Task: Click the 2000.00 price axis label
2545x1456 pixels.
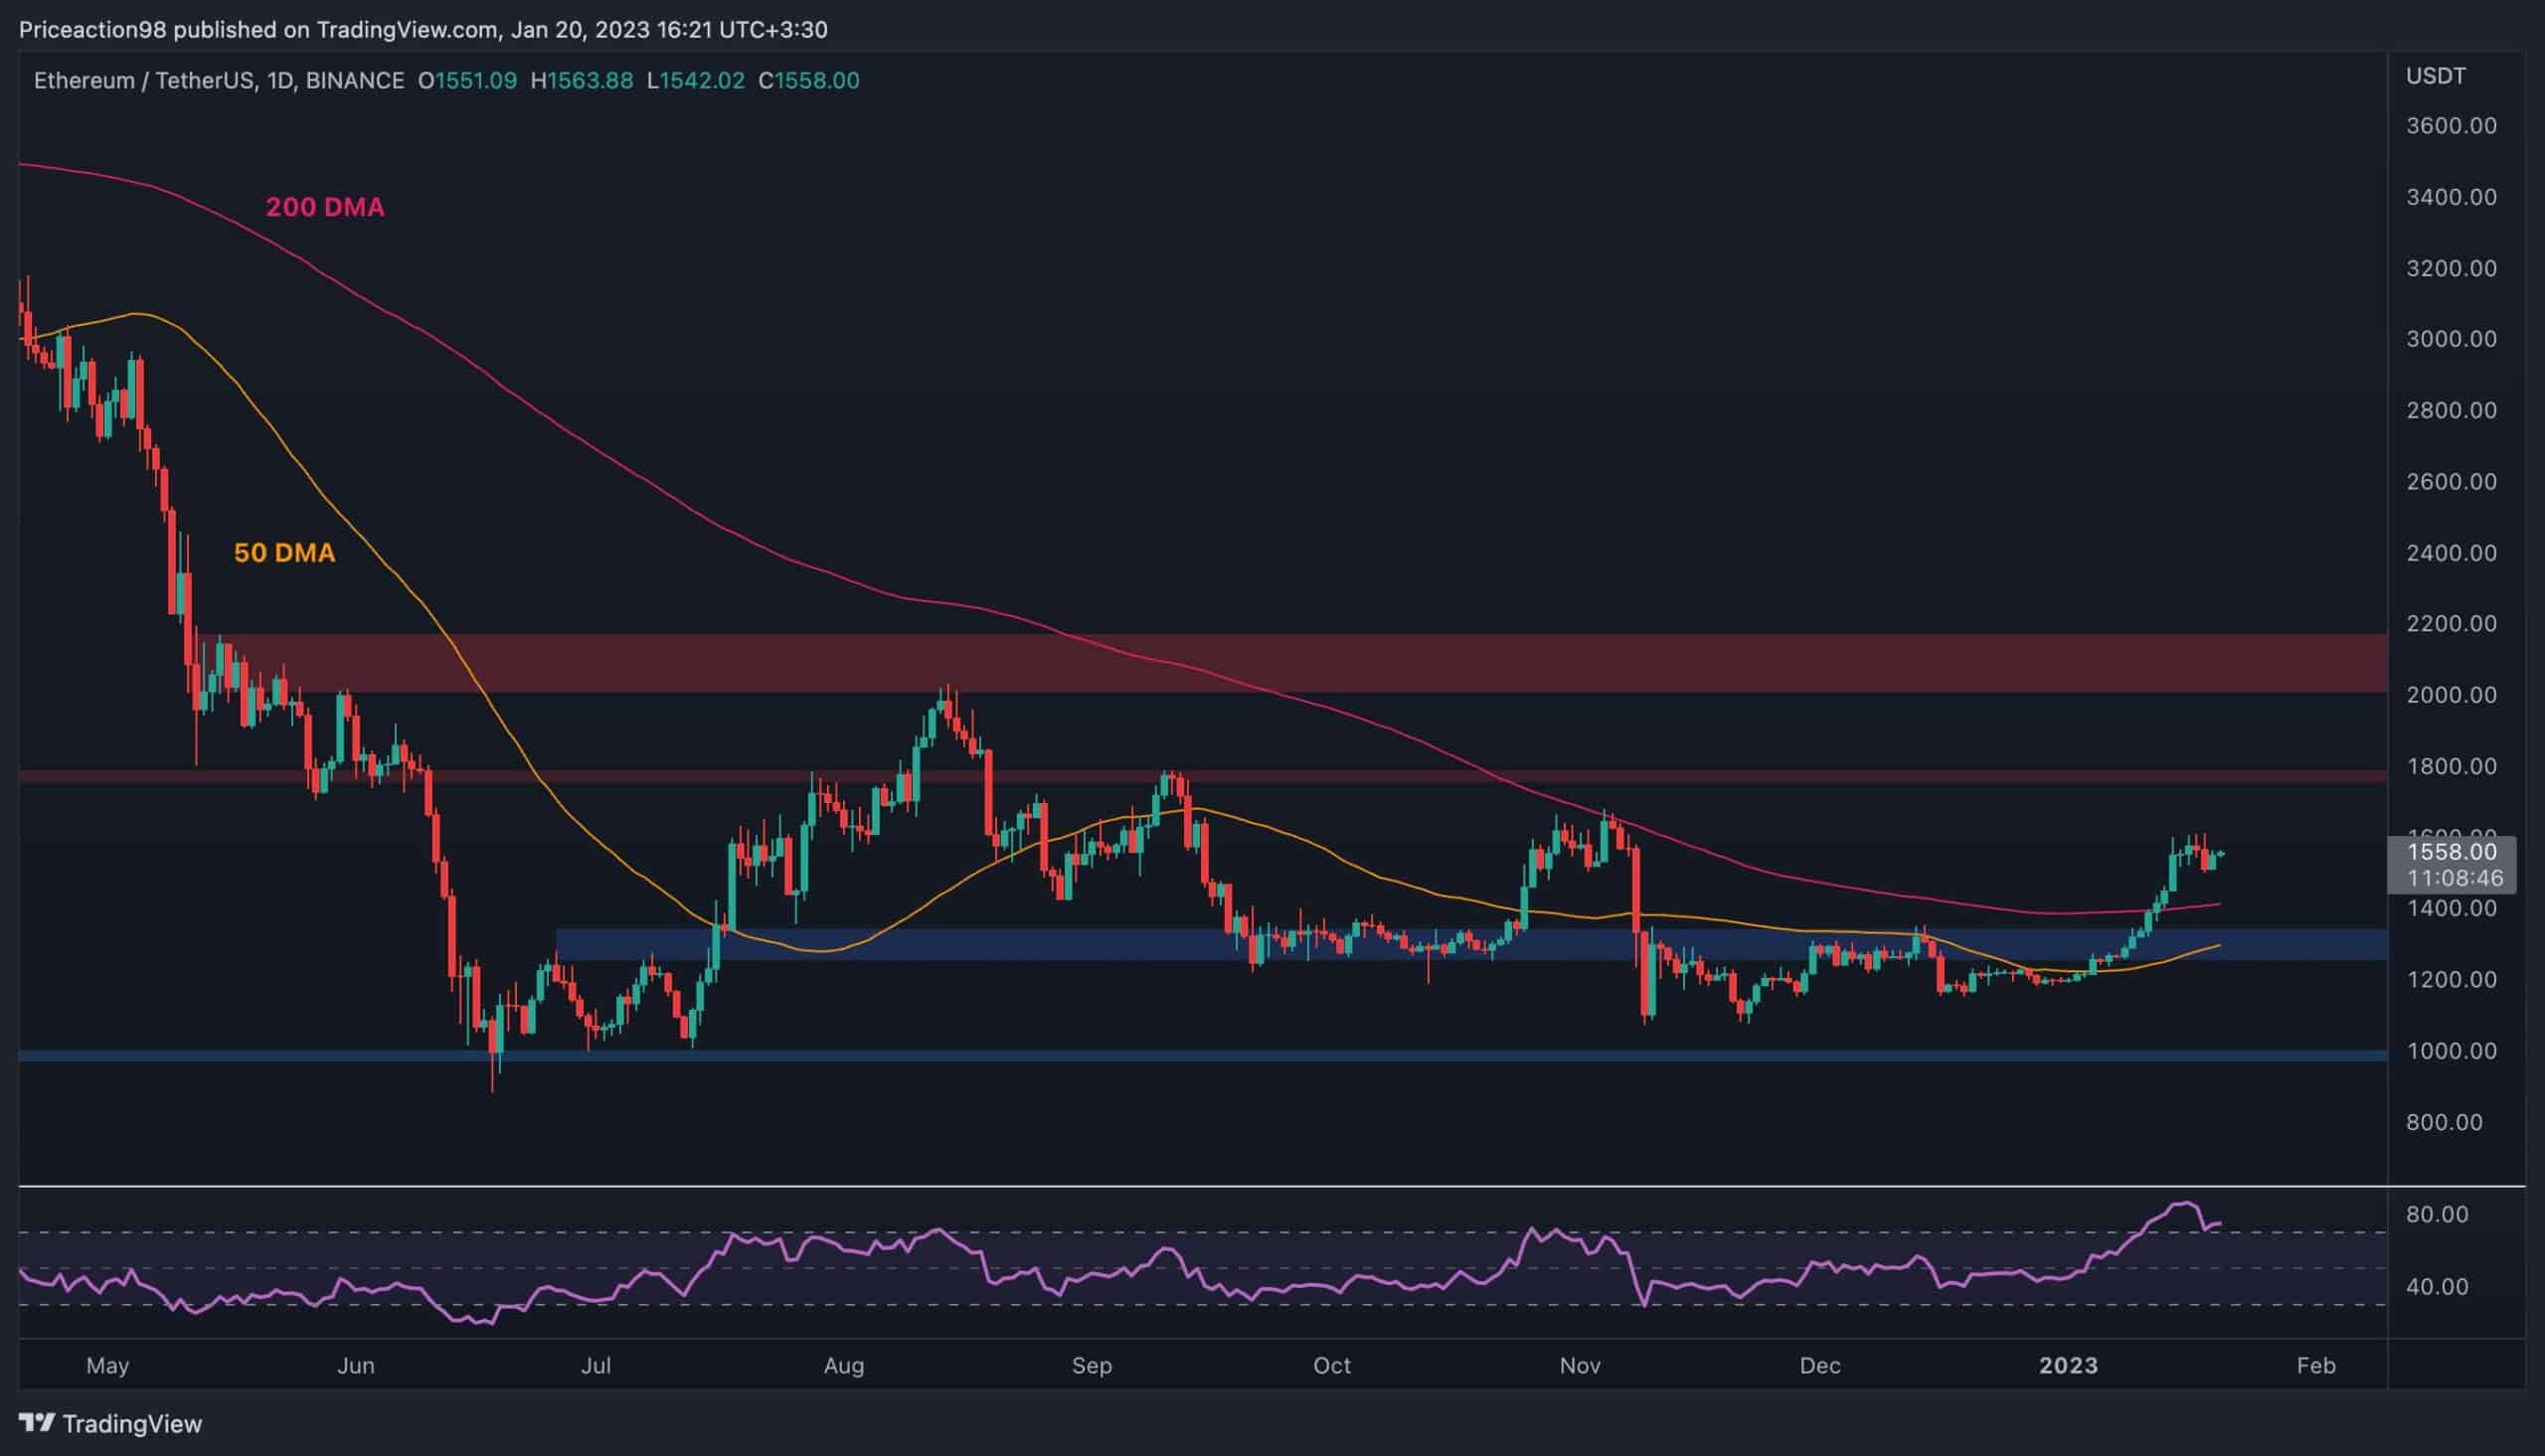Action: coord(2450,695)
